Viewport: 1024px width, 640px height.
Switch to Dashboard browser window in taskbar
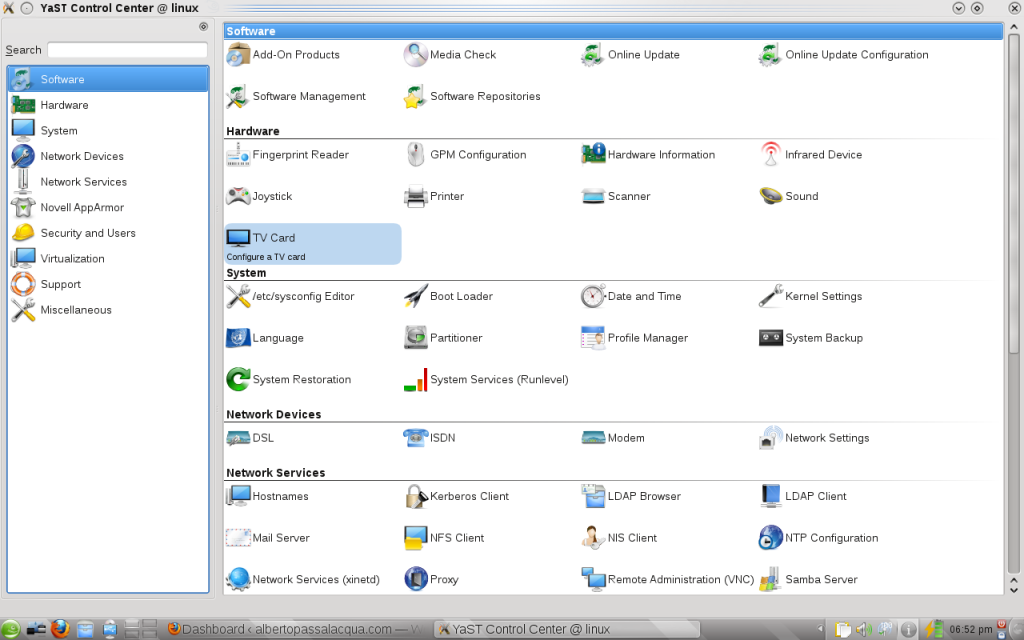pos(295,630)
